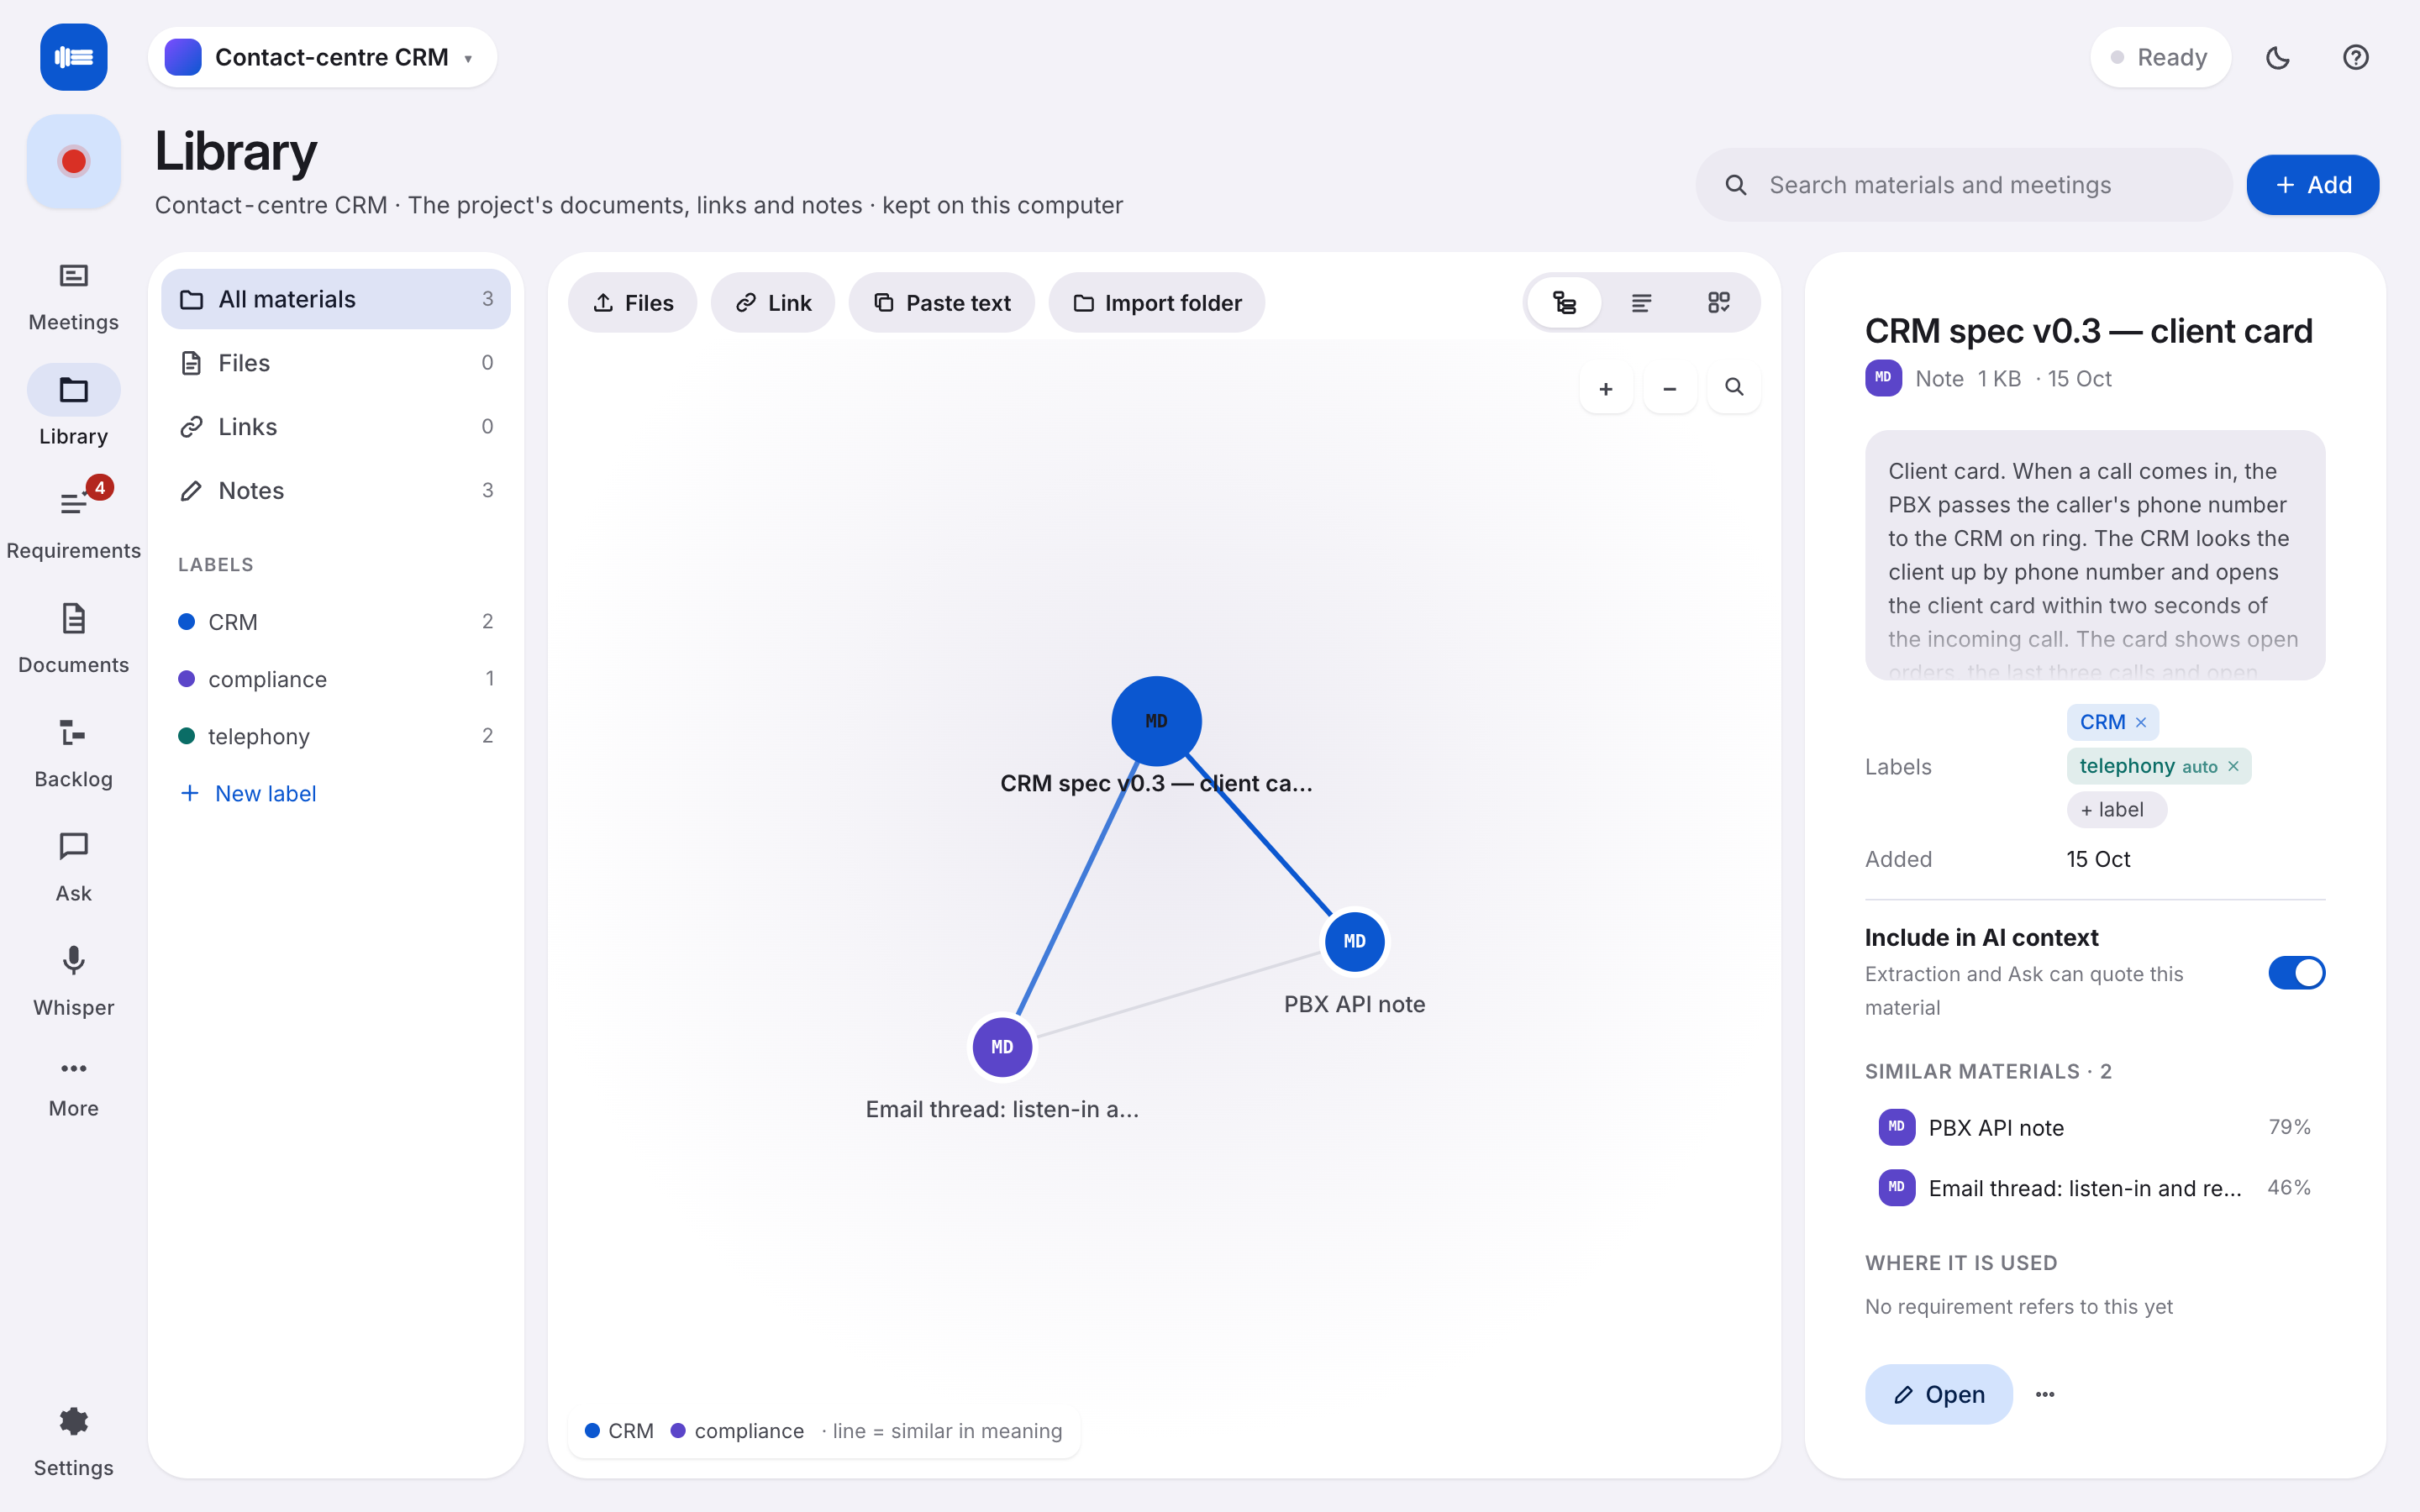Open the Whisper microphone tool
The height and width of the screenshot is (1512, 2420).
click(x=73, y=980)
